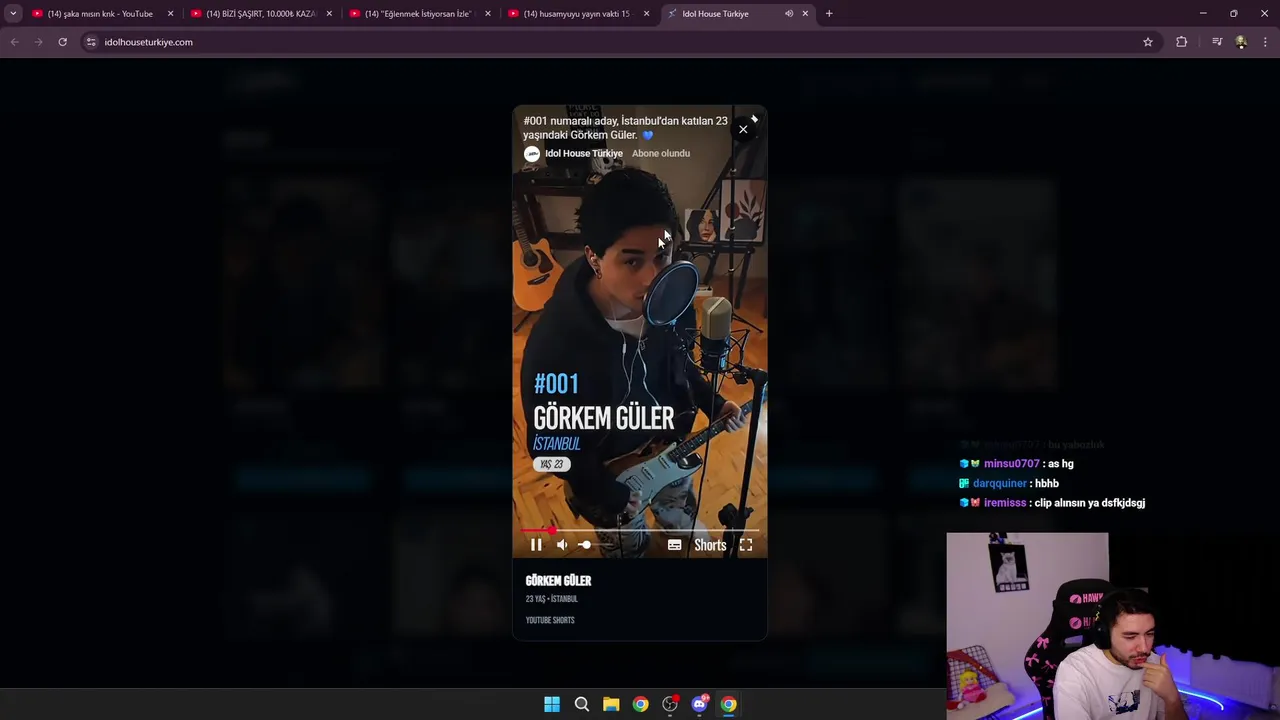Open Windows taskbar search
The image size is (1280, 720).
click(x=581, y=704)
